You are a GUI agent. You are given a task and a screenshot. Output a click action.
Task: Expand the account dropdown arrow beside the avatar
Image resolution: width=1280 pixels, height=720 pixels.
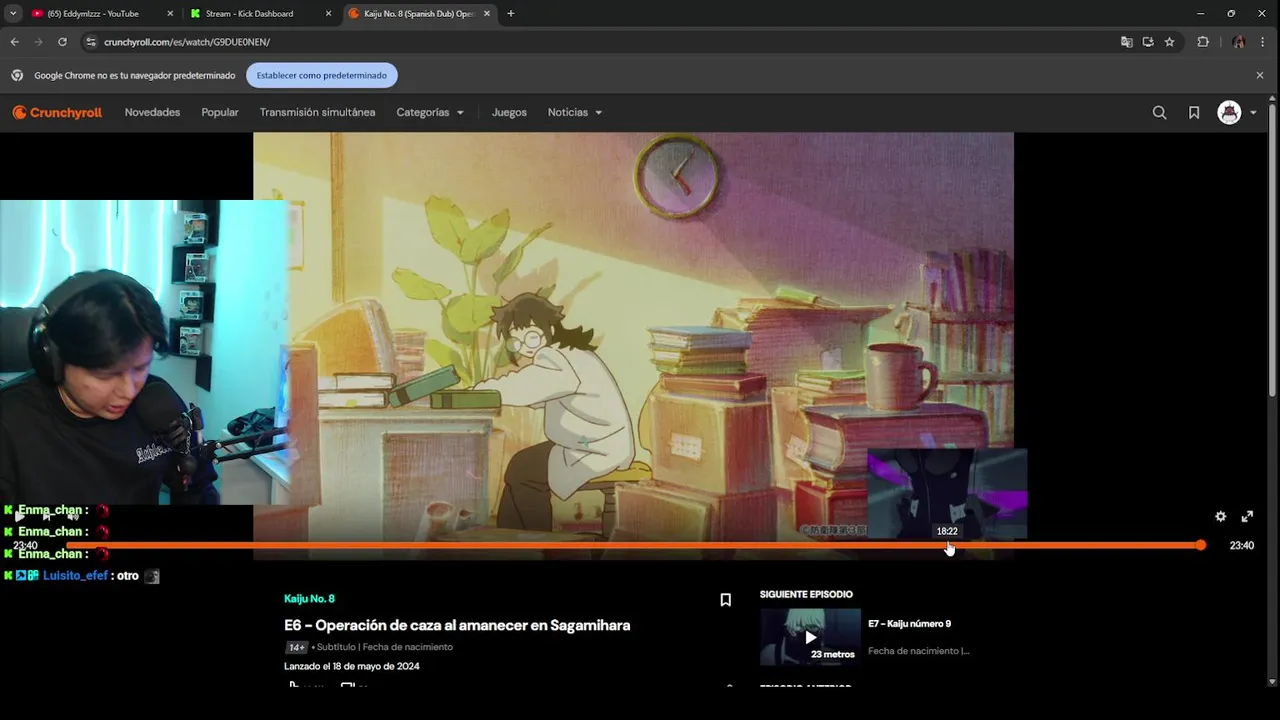point(1253,113)
